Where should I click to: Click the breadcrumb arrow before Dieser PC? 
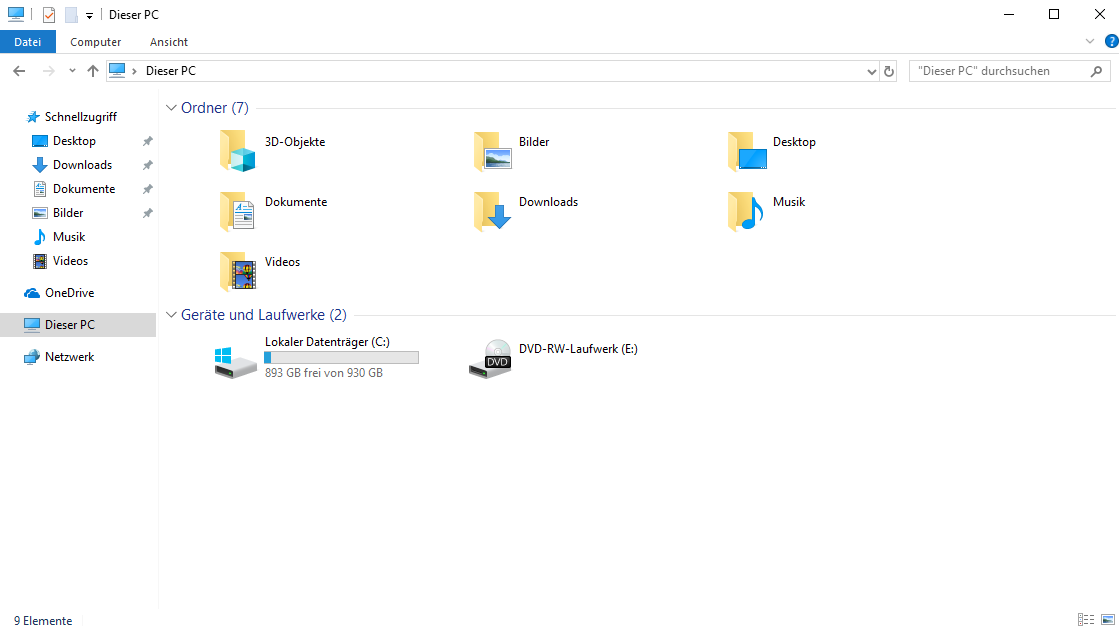tap(134, 71)
